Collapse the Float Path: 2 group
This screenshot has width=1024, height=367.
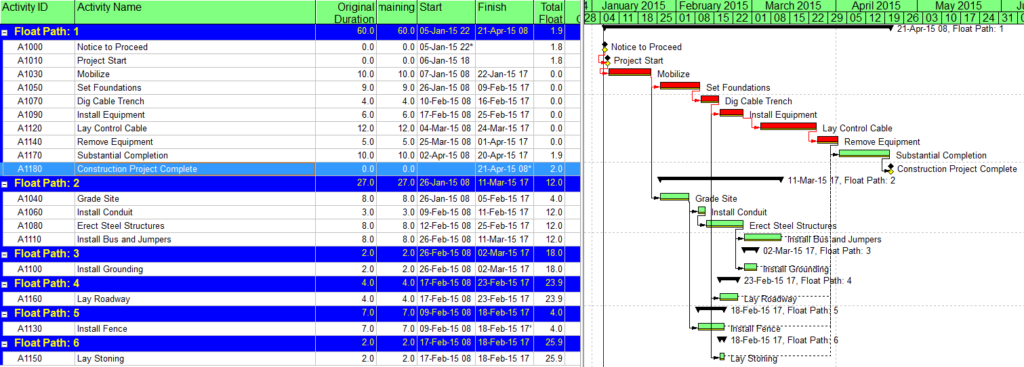(5, 184)
